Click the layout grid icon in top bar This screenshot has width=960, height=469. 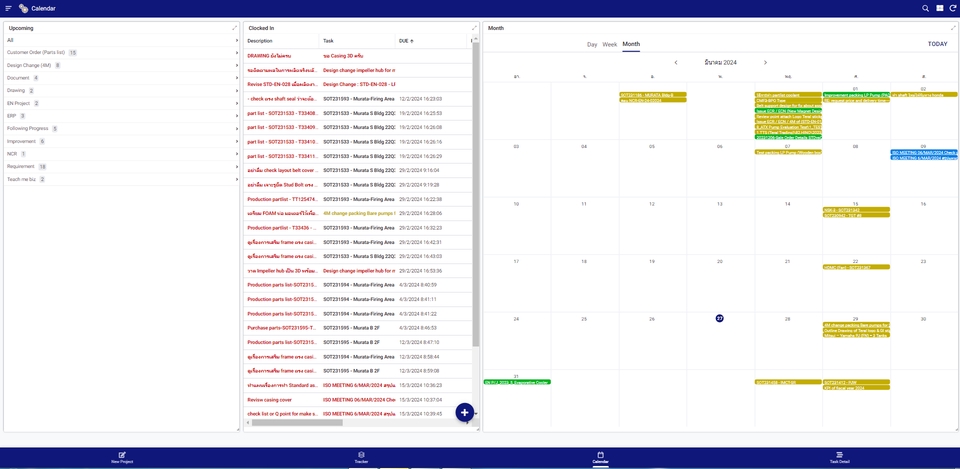point(939,8)
